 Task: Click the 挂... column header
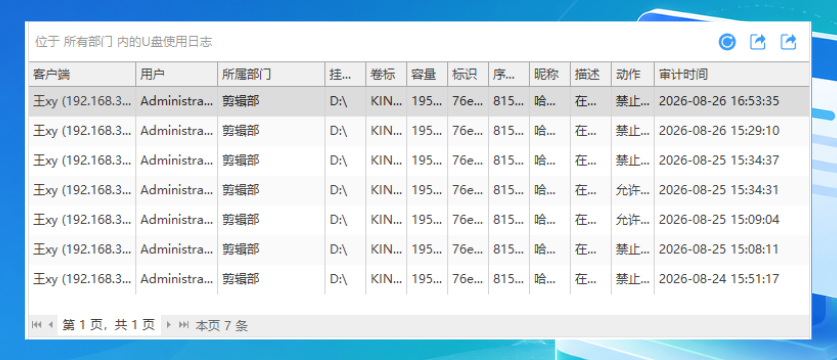(346, 74)
